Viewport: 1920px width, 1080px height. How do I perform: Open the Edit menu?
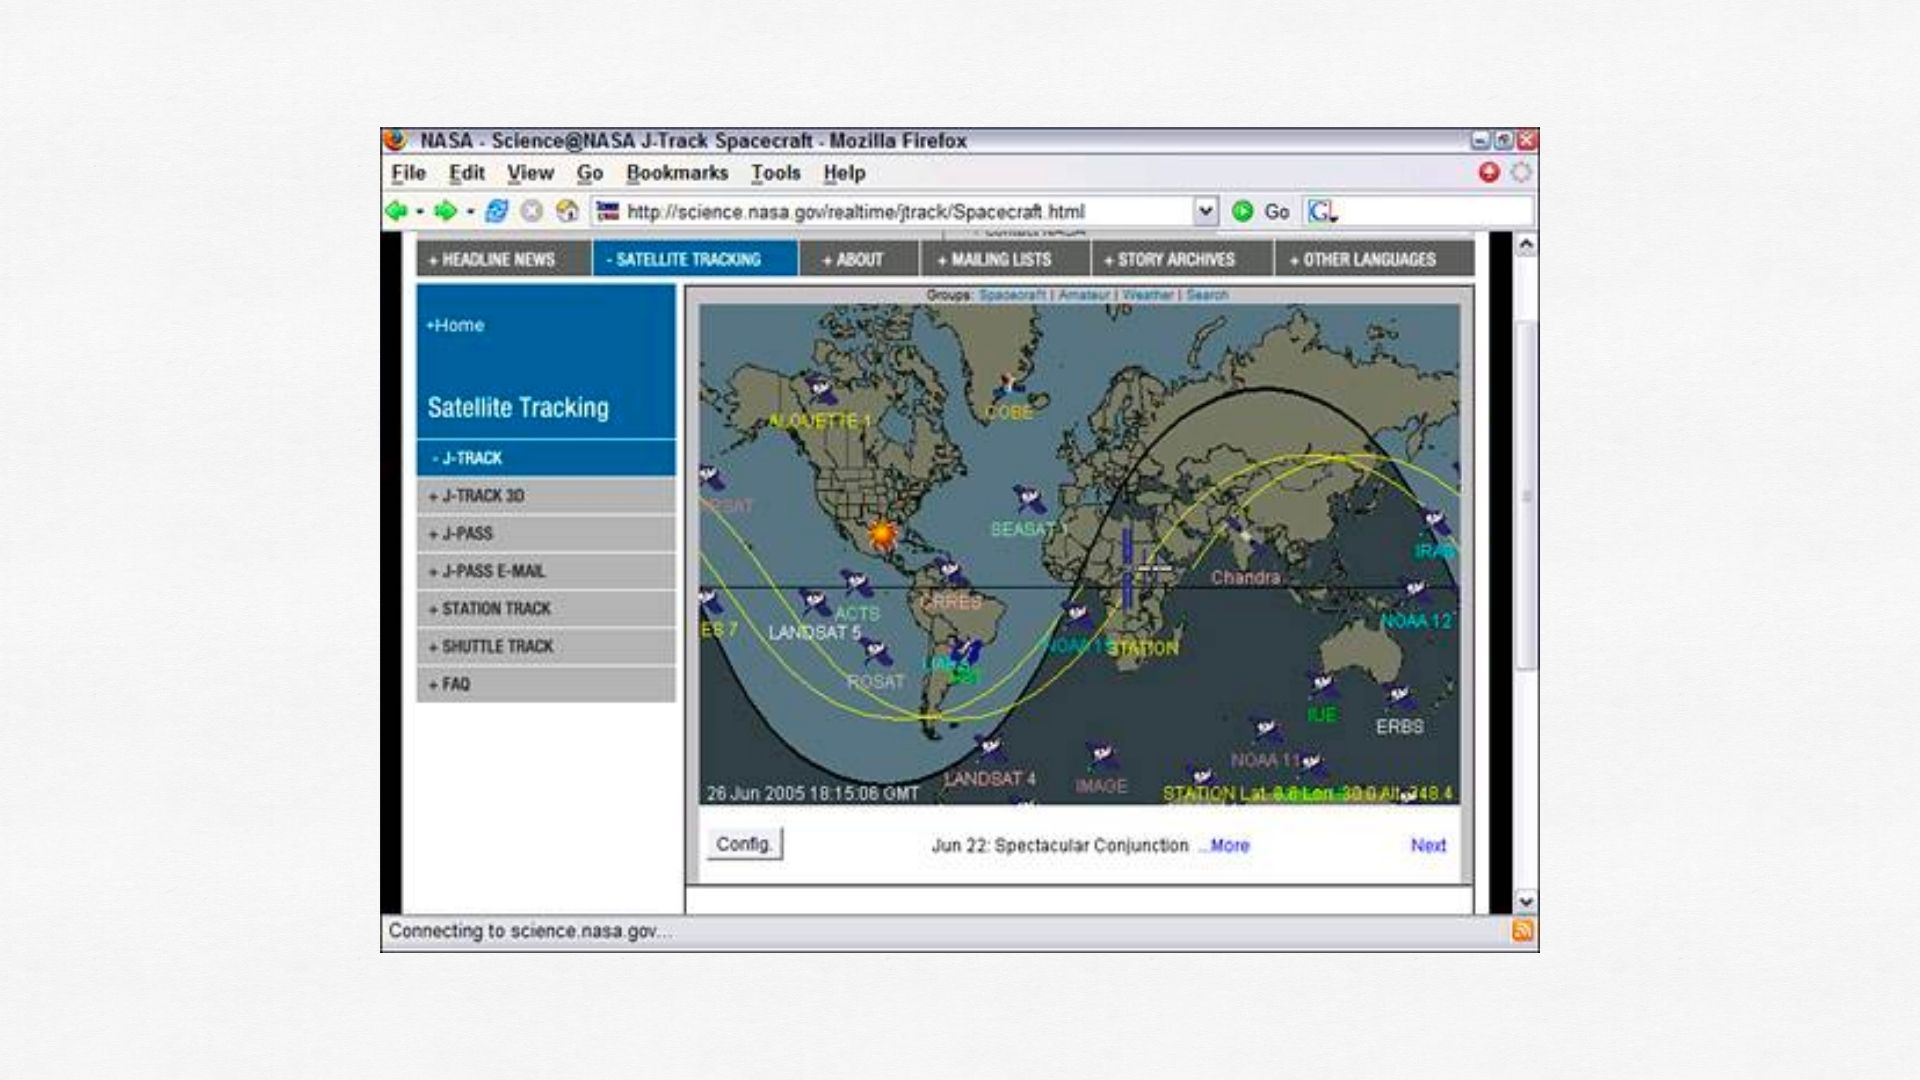click(x=467, y=173)
